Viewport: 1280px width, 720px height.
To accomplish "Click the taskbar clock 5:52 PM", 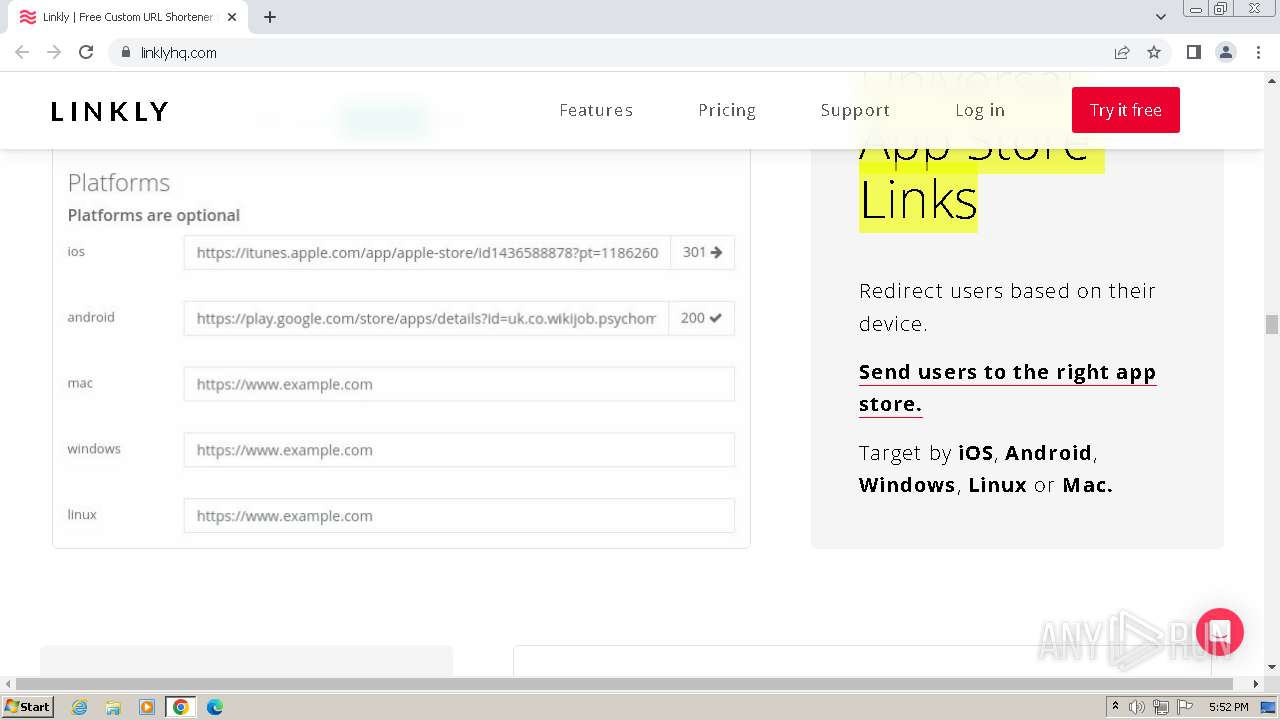I will [x=1228, y=707].
